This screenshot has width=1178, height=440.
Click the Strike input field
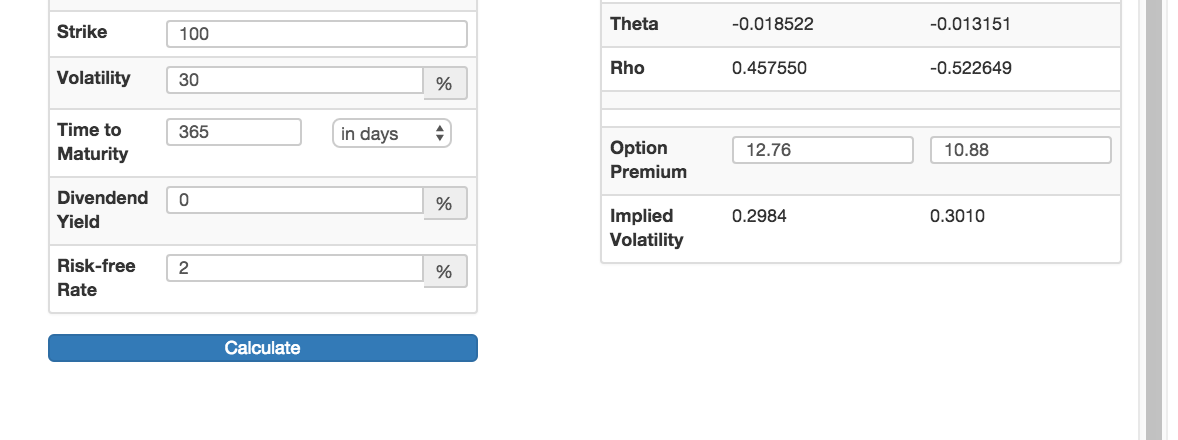coord(316,34)
